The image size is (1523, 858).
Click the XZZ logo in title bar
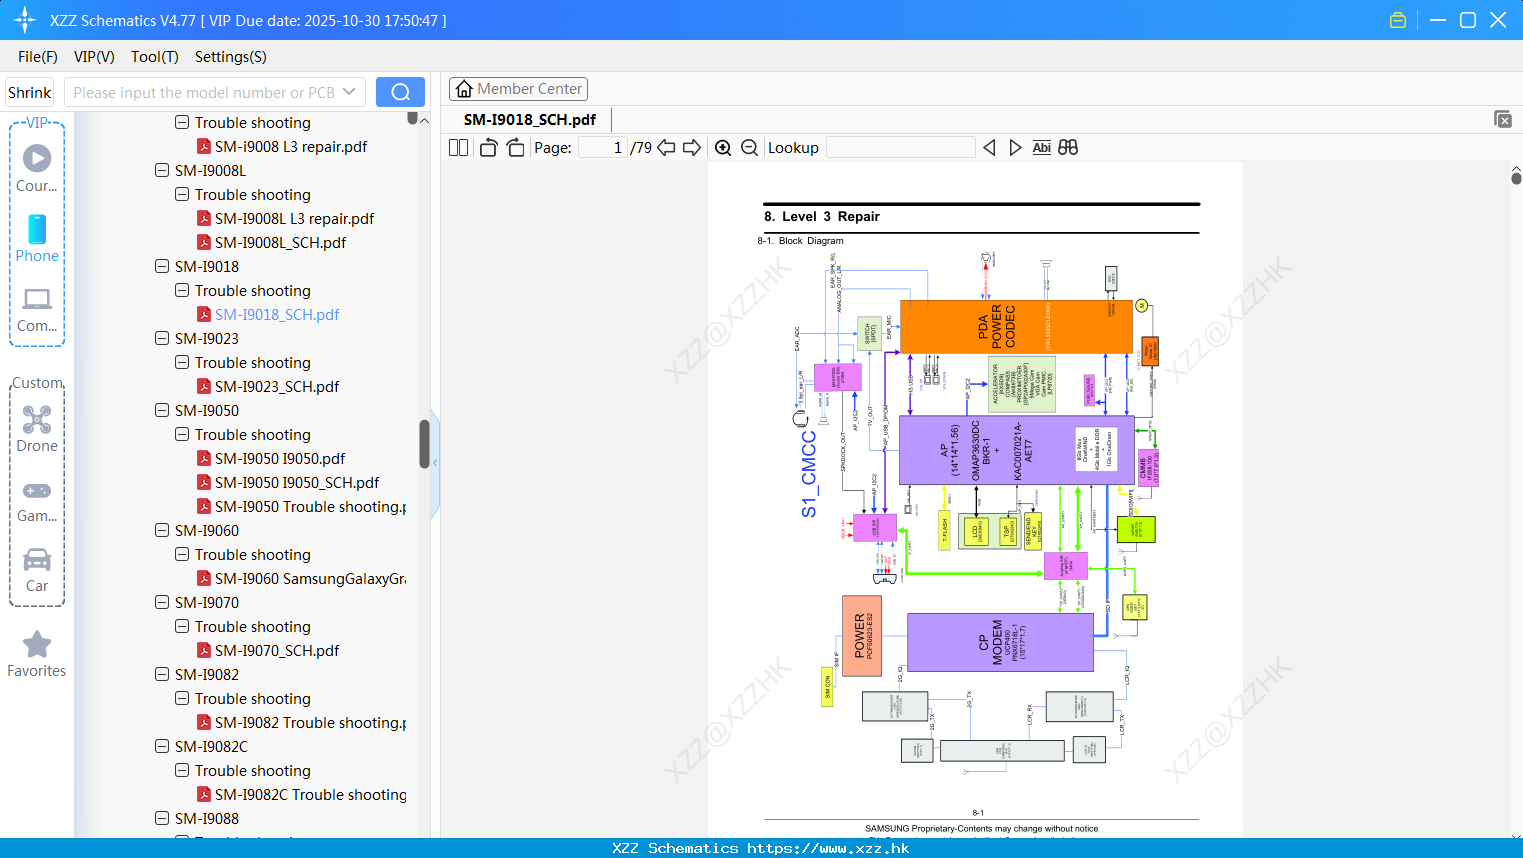tap(25, 20)
